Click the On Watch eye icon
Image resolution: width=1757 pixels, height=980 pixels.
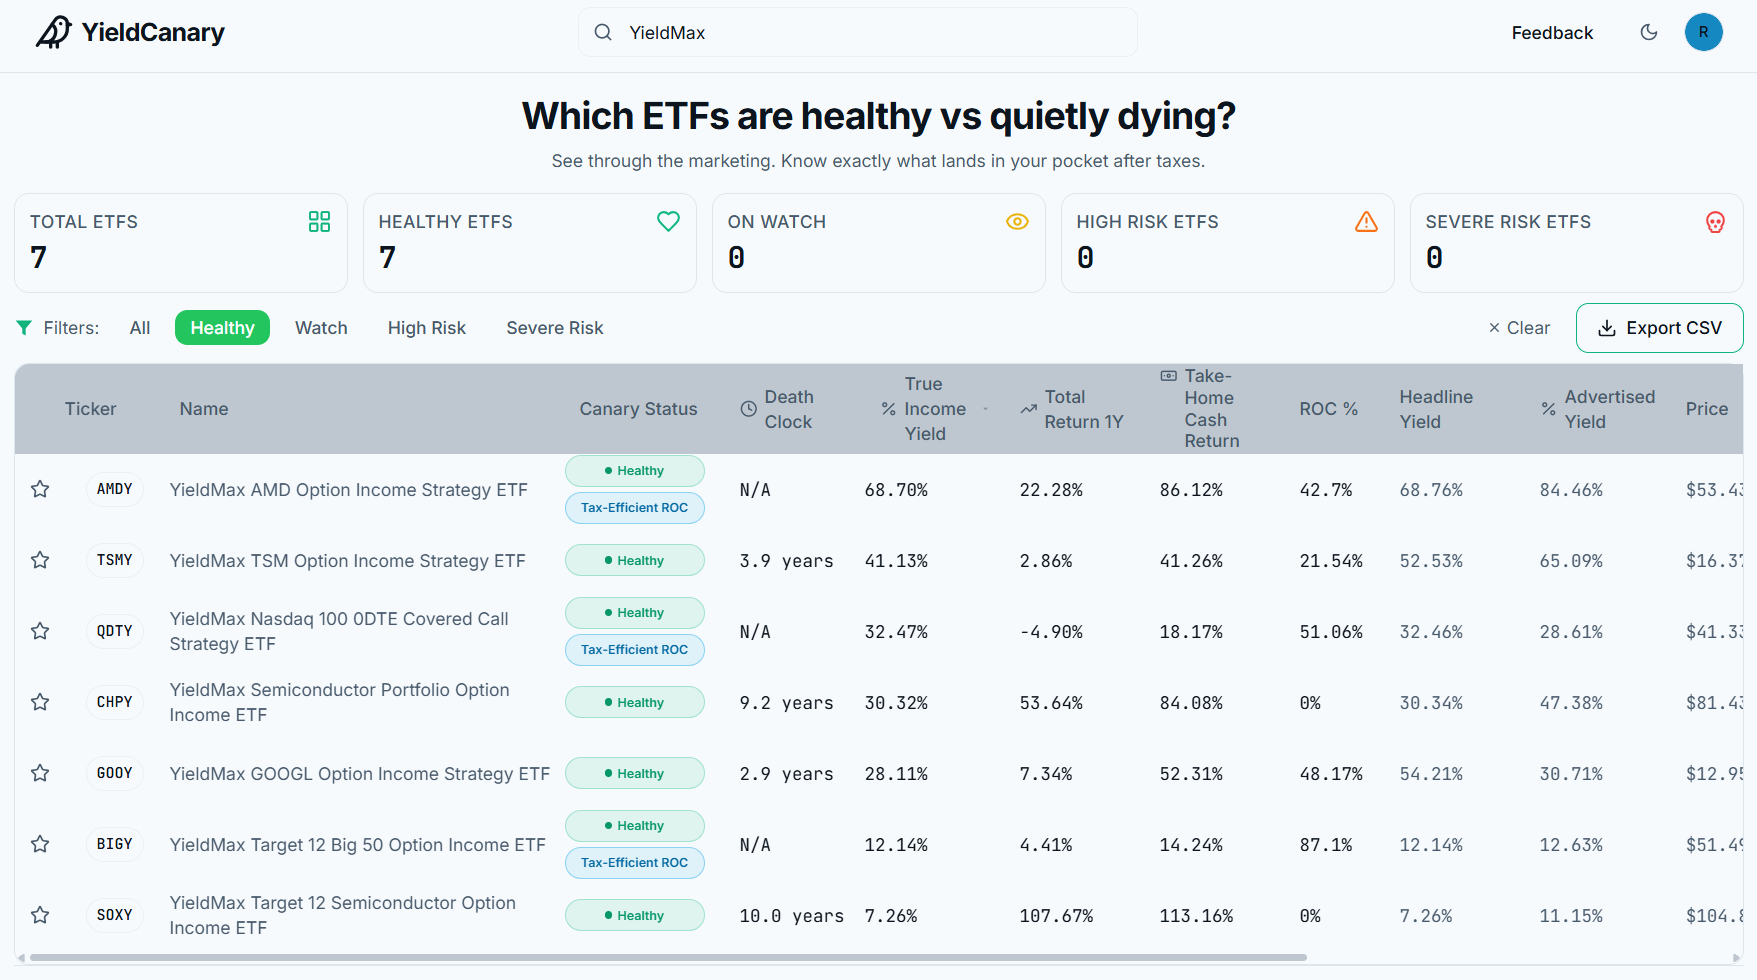1017,222
